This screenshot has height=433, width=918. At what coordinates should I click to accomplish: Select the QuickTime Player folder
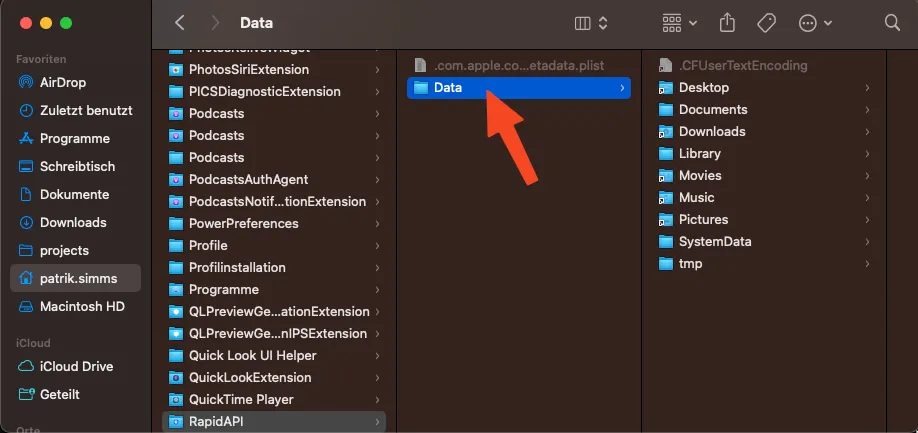[240, 399]
